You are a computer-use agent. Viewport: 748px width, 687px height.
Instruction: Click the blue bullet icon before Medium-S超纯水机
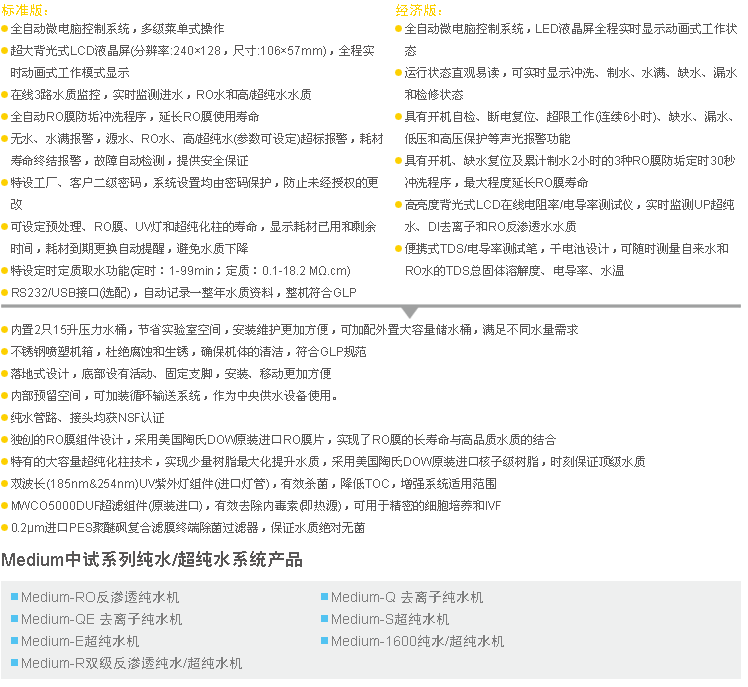click(324, 618)
